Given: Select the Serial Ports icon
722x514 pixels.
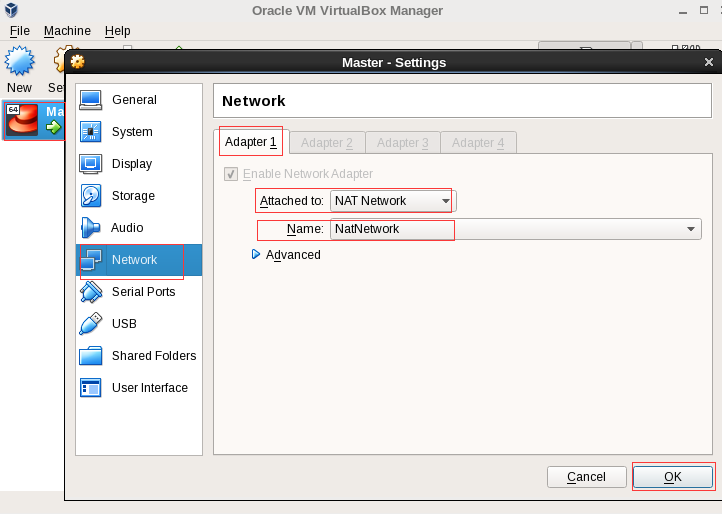Looking at the screenshot, I should click(91, 292).
